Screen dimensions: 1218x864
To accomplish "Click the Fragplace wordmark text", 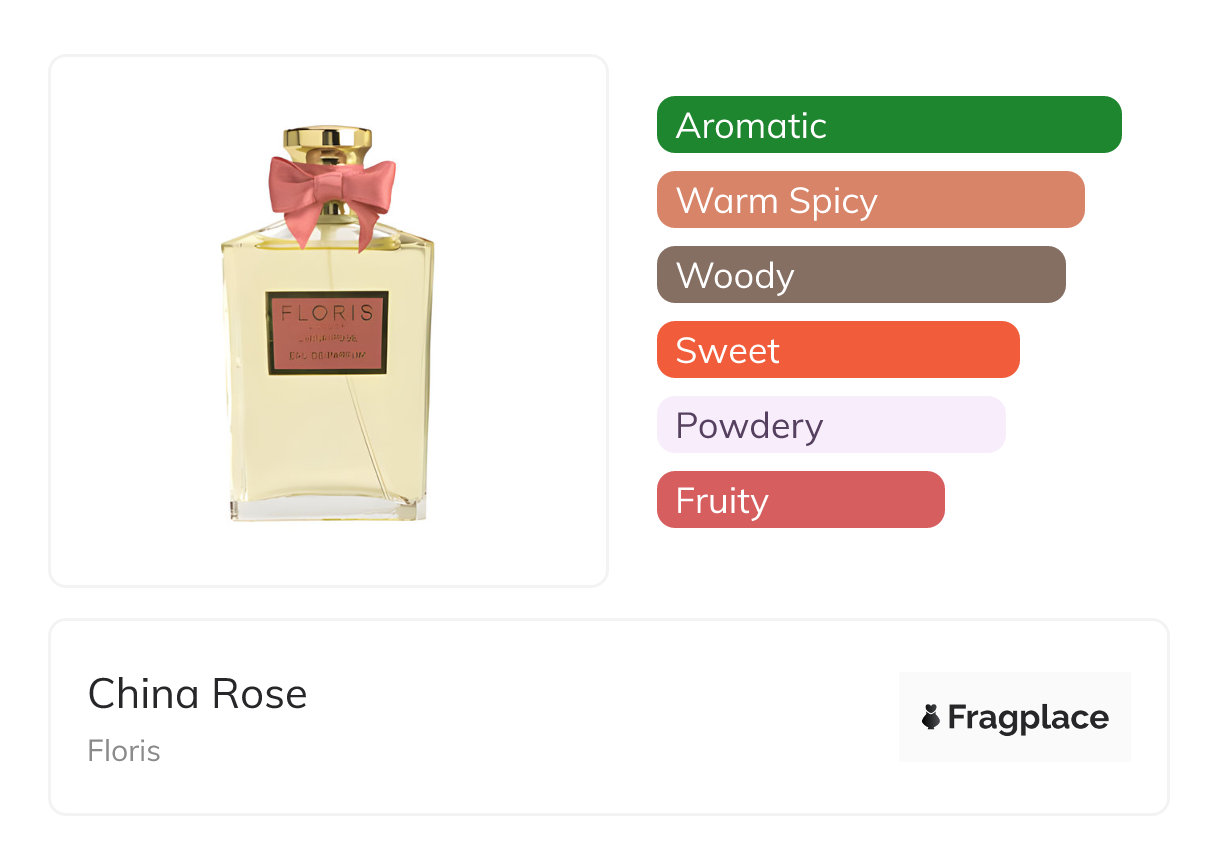I will coord(1027,717).
